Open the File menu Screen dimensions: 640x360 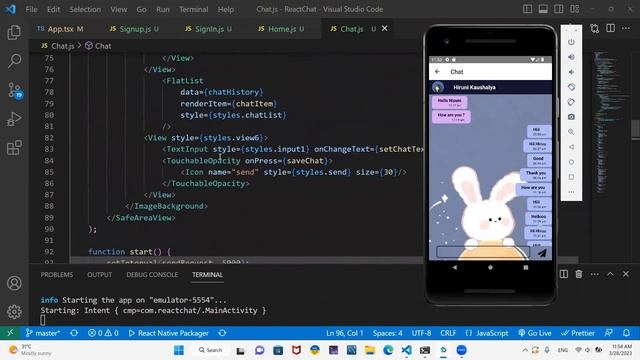tap(31, 9)
